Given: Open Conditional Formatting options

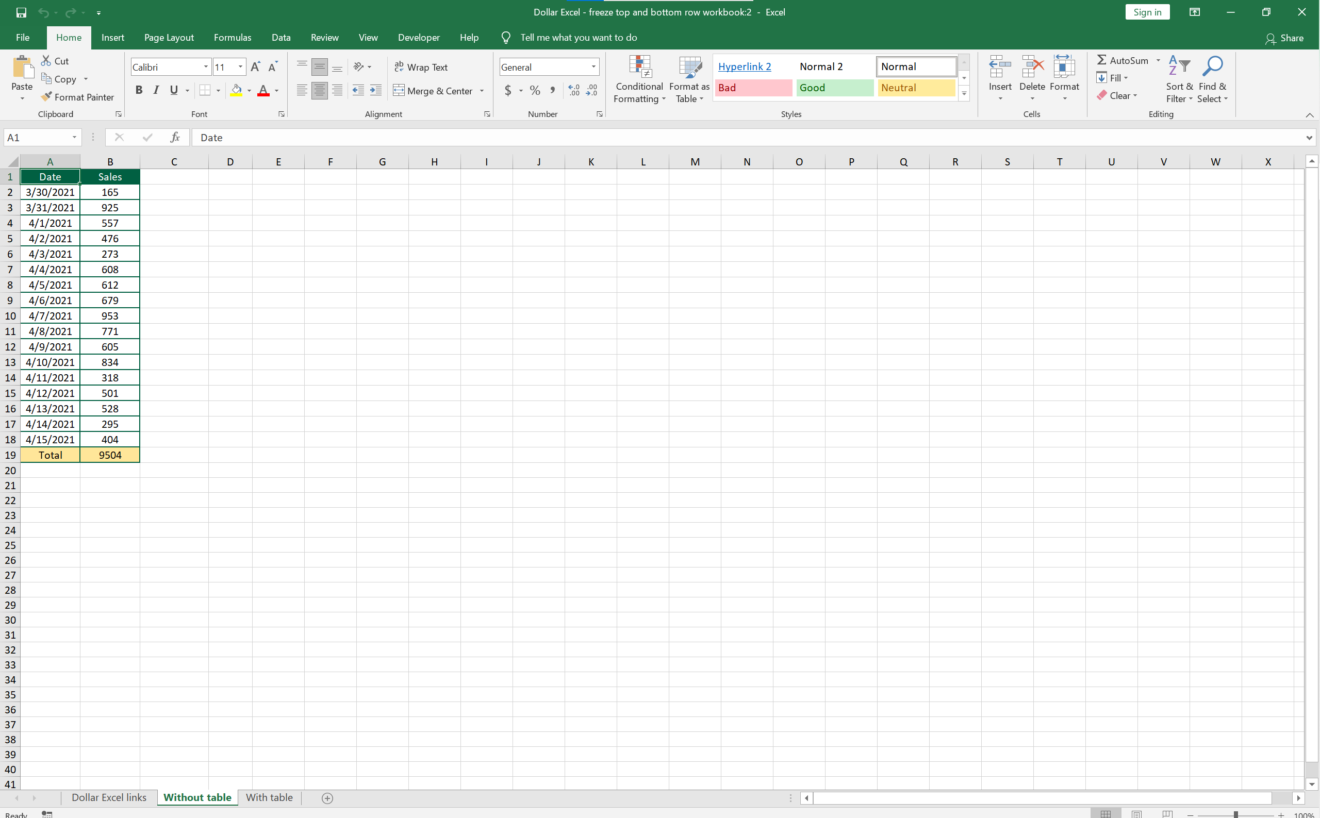Looking at the screenshot, I should 639,80.
